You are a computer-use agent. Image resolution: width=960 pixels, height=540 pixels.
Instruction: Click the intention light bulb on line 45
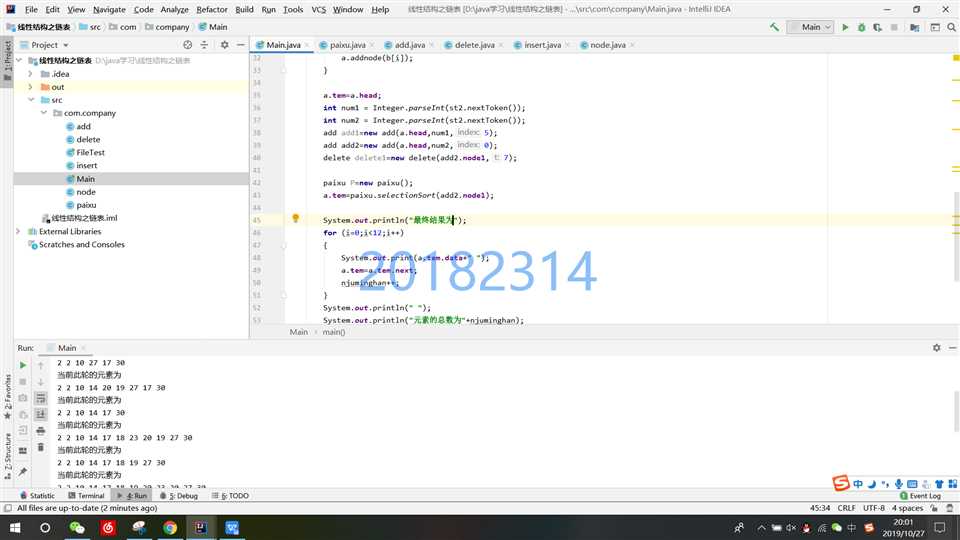click(295, 219)
